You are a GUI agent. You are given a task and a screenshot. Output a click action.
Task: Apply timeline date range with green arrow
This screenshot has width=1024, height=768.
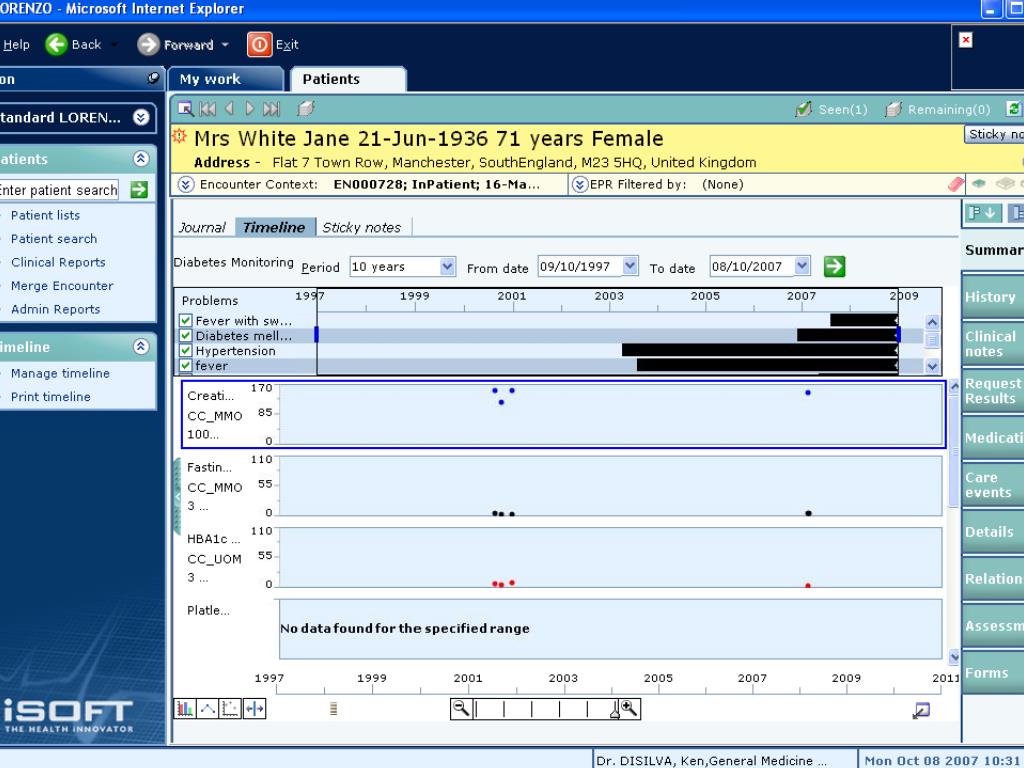point(834,266)
